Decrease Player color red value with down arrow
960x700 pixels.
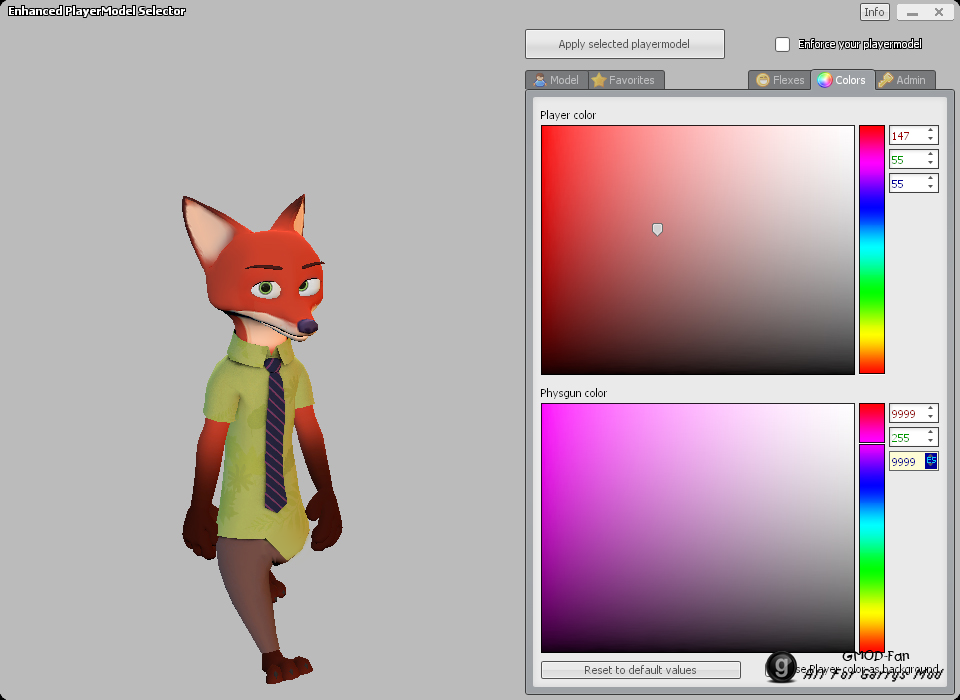[x=931, y=139]
